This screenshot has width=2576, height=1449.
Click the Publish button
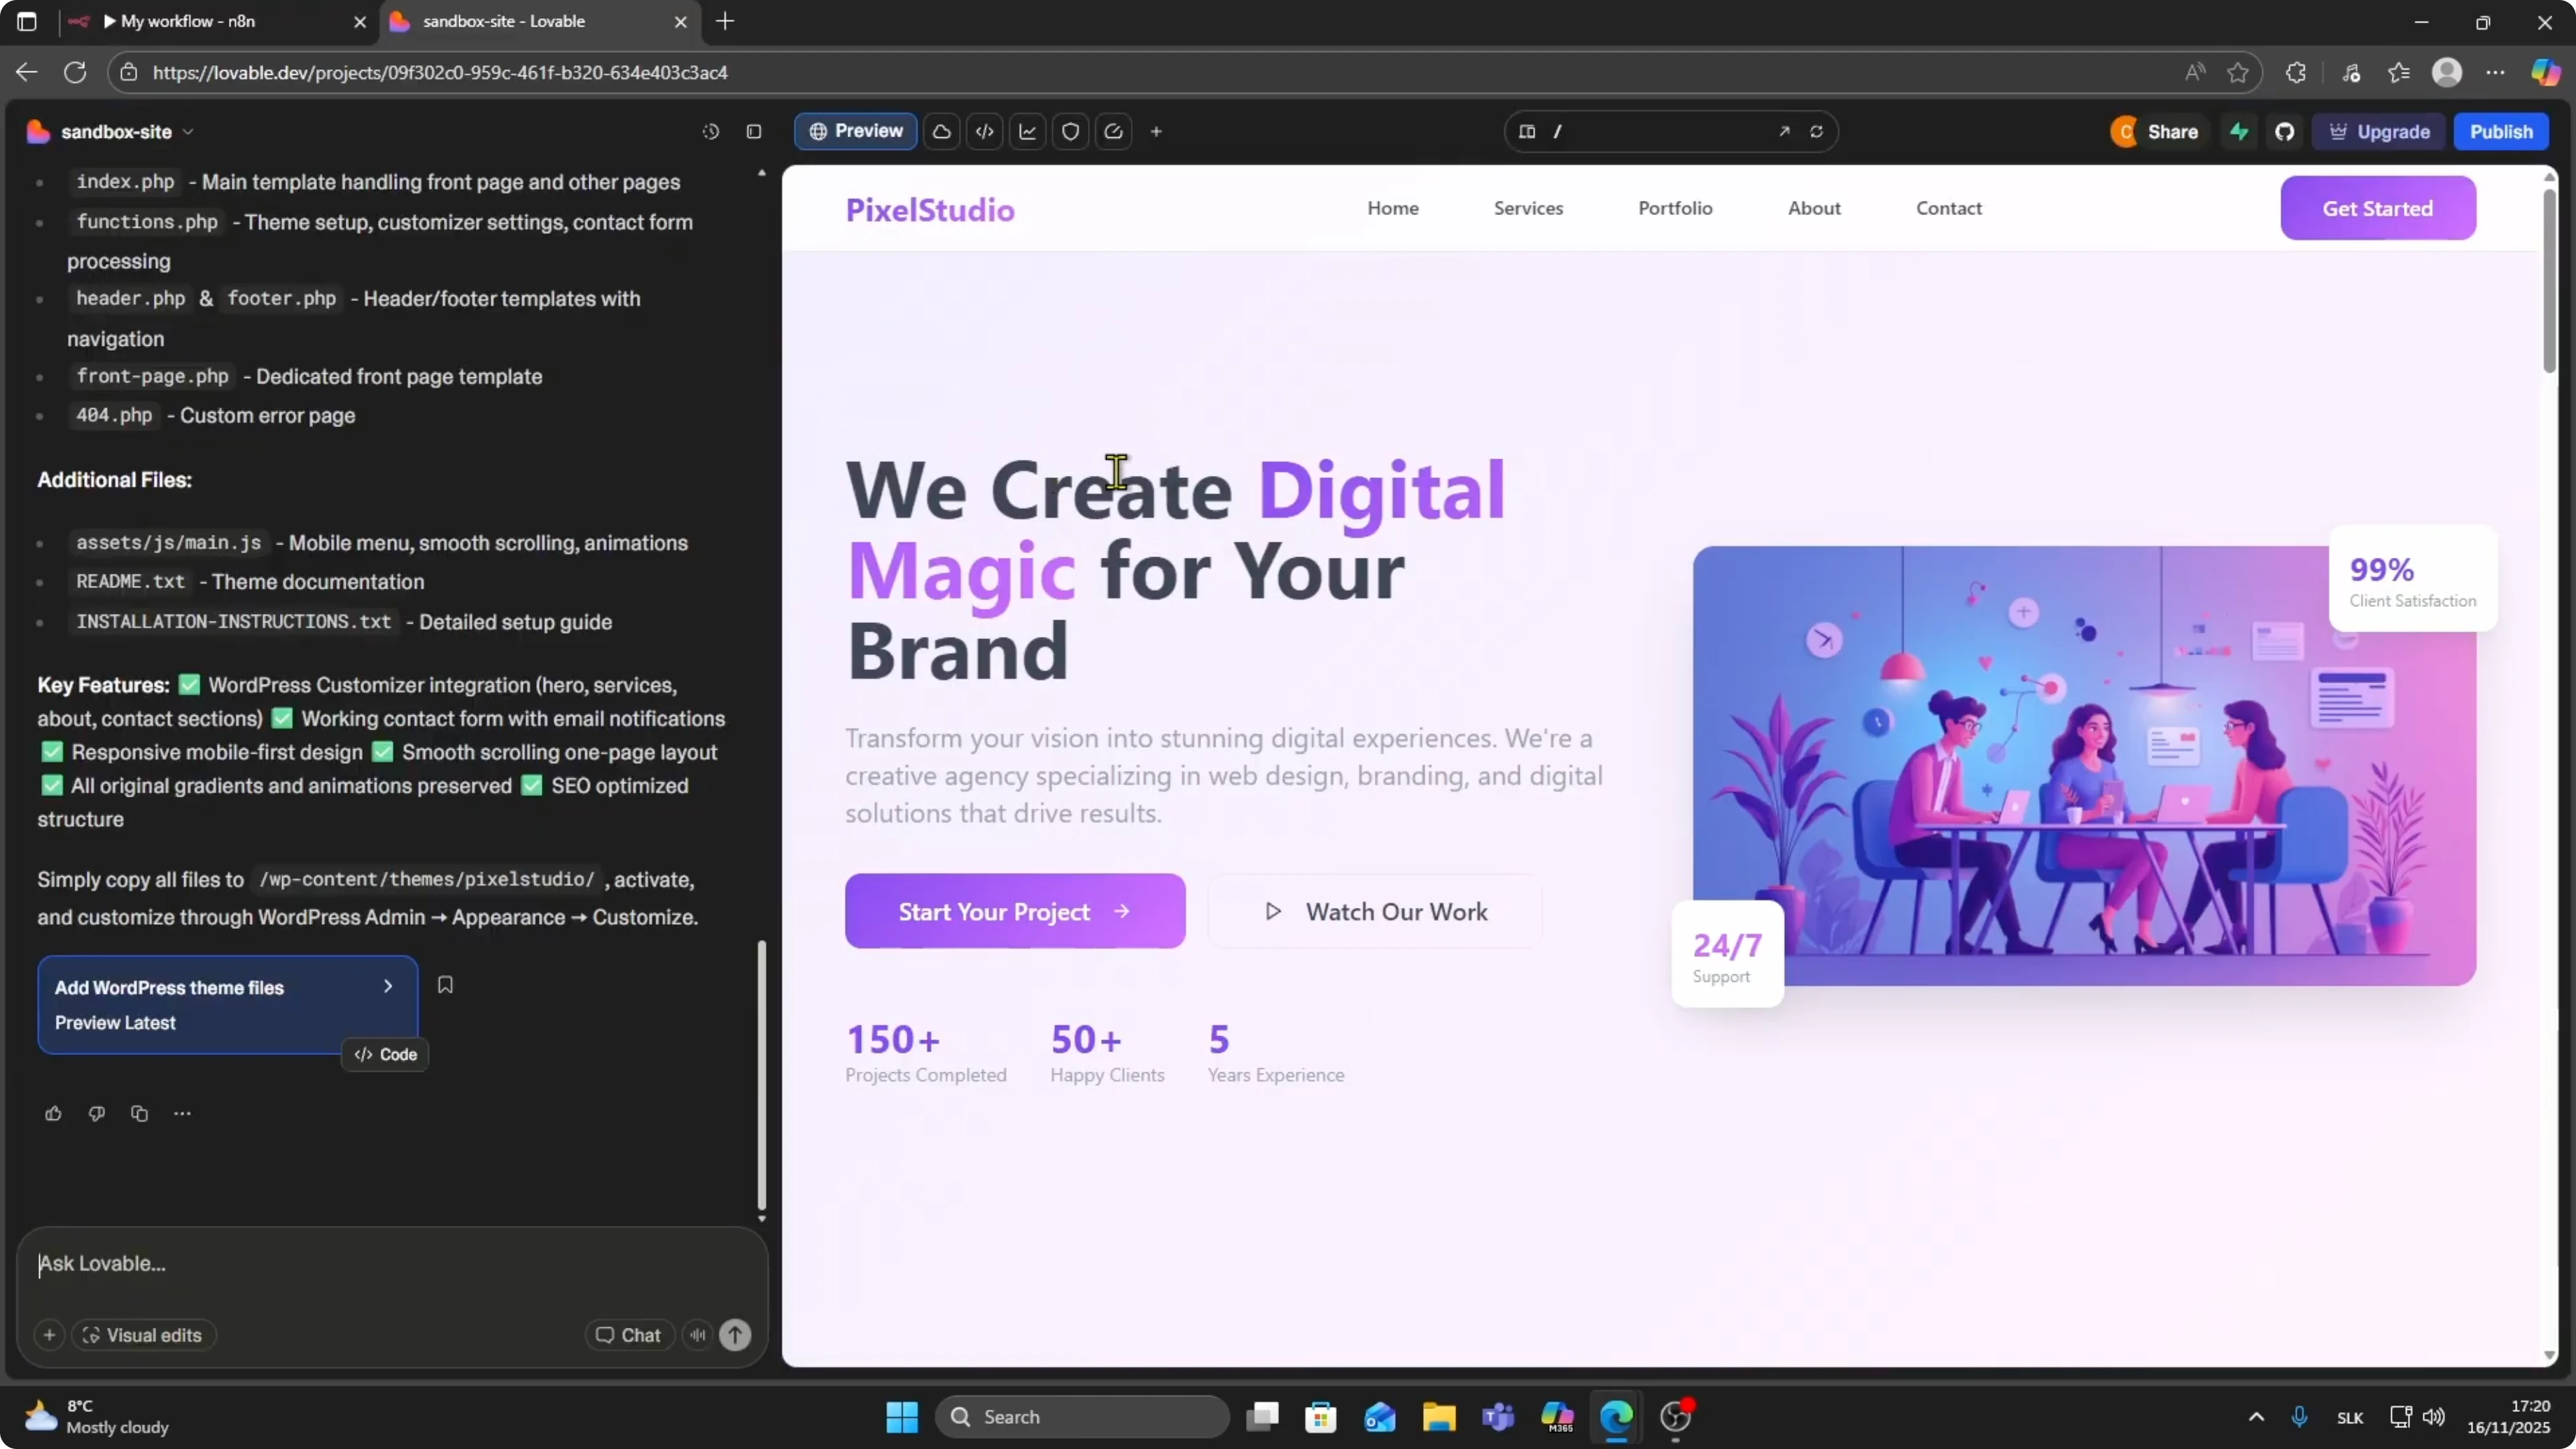2501,132
